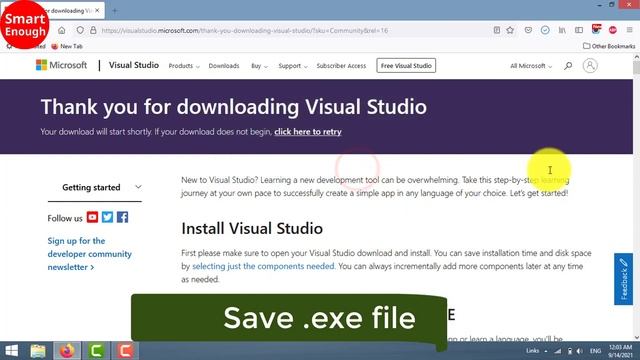This screenshot has height=360, width=640.
Task: Go to Visual Studio home link
Action: tap(133, 65)
